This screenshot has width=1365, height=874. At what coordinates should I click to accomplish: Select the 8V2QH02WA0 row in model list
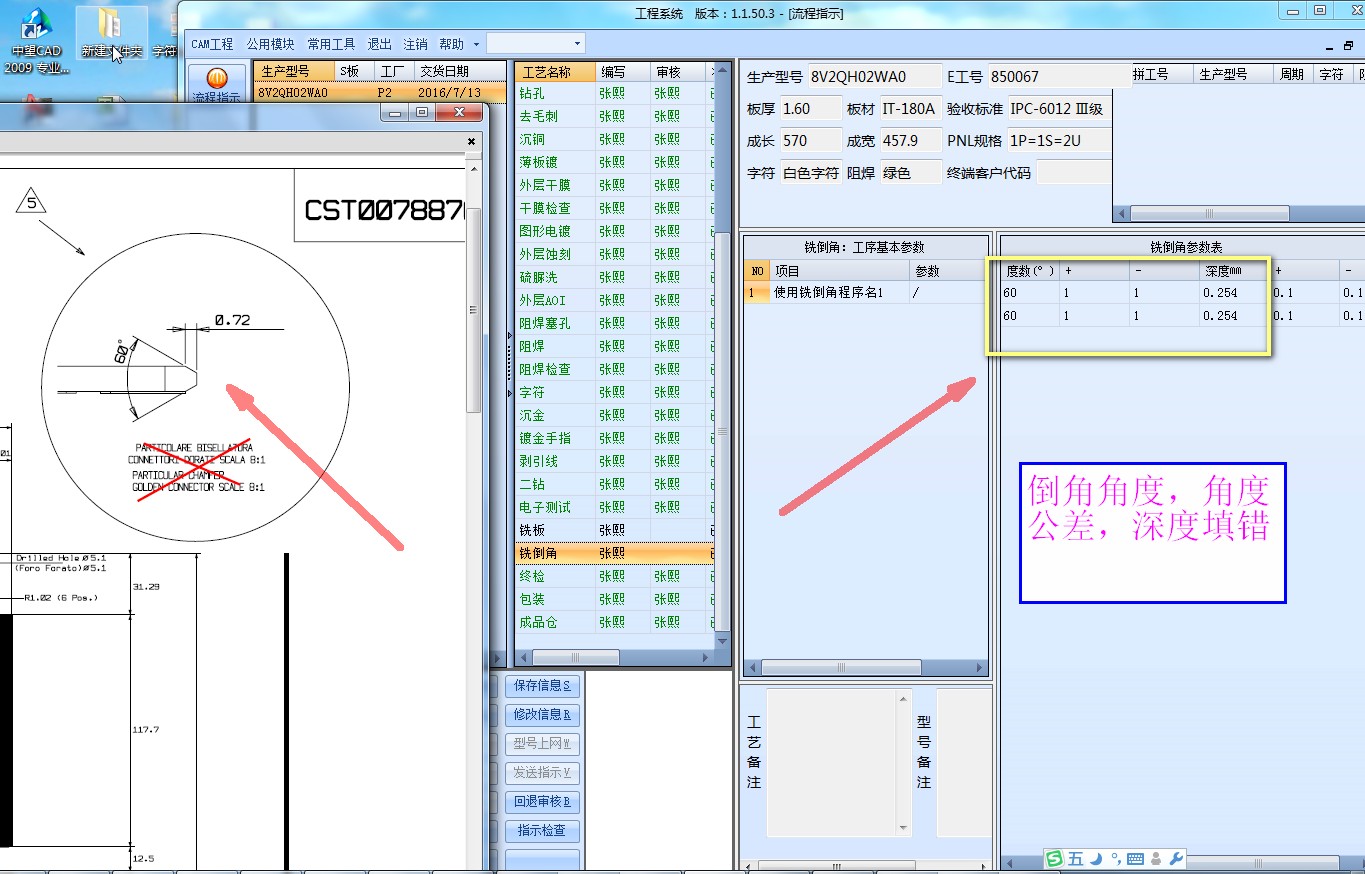pos(380,92)
